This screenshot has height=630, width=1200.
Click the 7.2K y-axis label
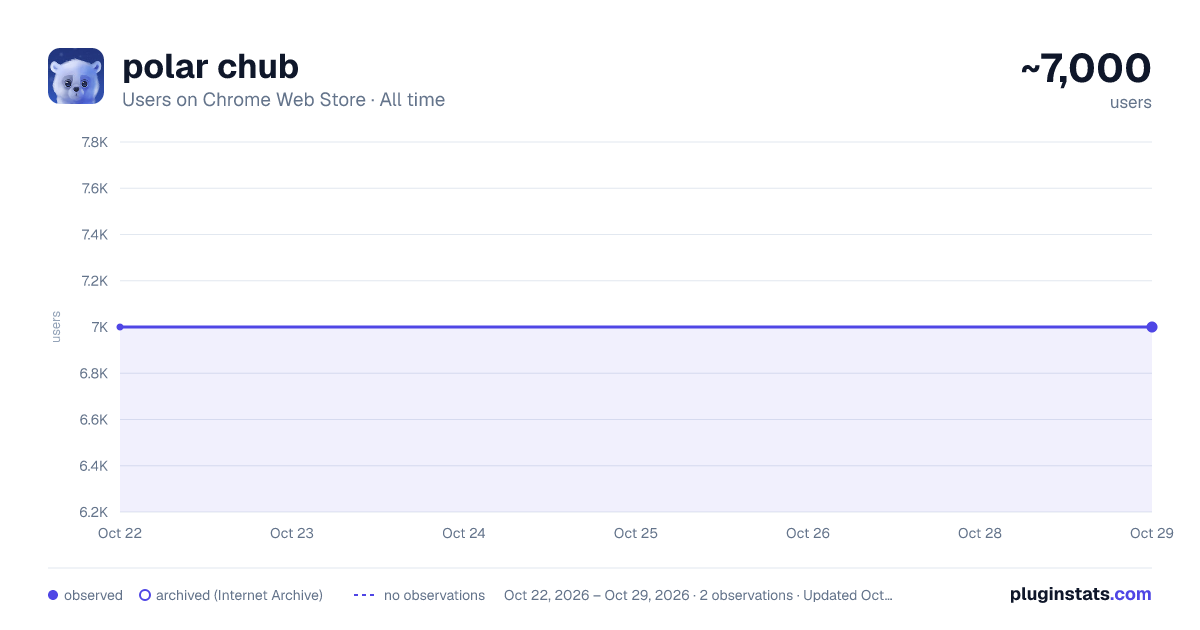94,281
